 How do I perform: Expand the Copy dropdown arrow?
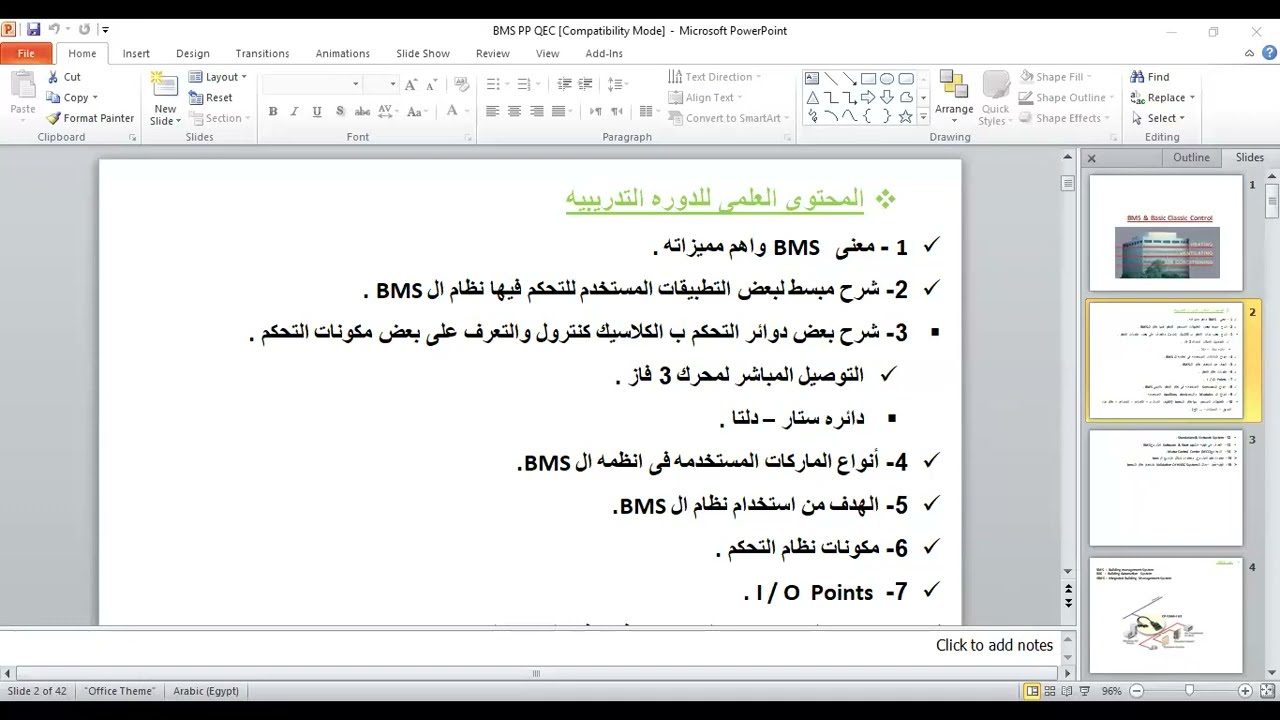[x=95, y=98]
